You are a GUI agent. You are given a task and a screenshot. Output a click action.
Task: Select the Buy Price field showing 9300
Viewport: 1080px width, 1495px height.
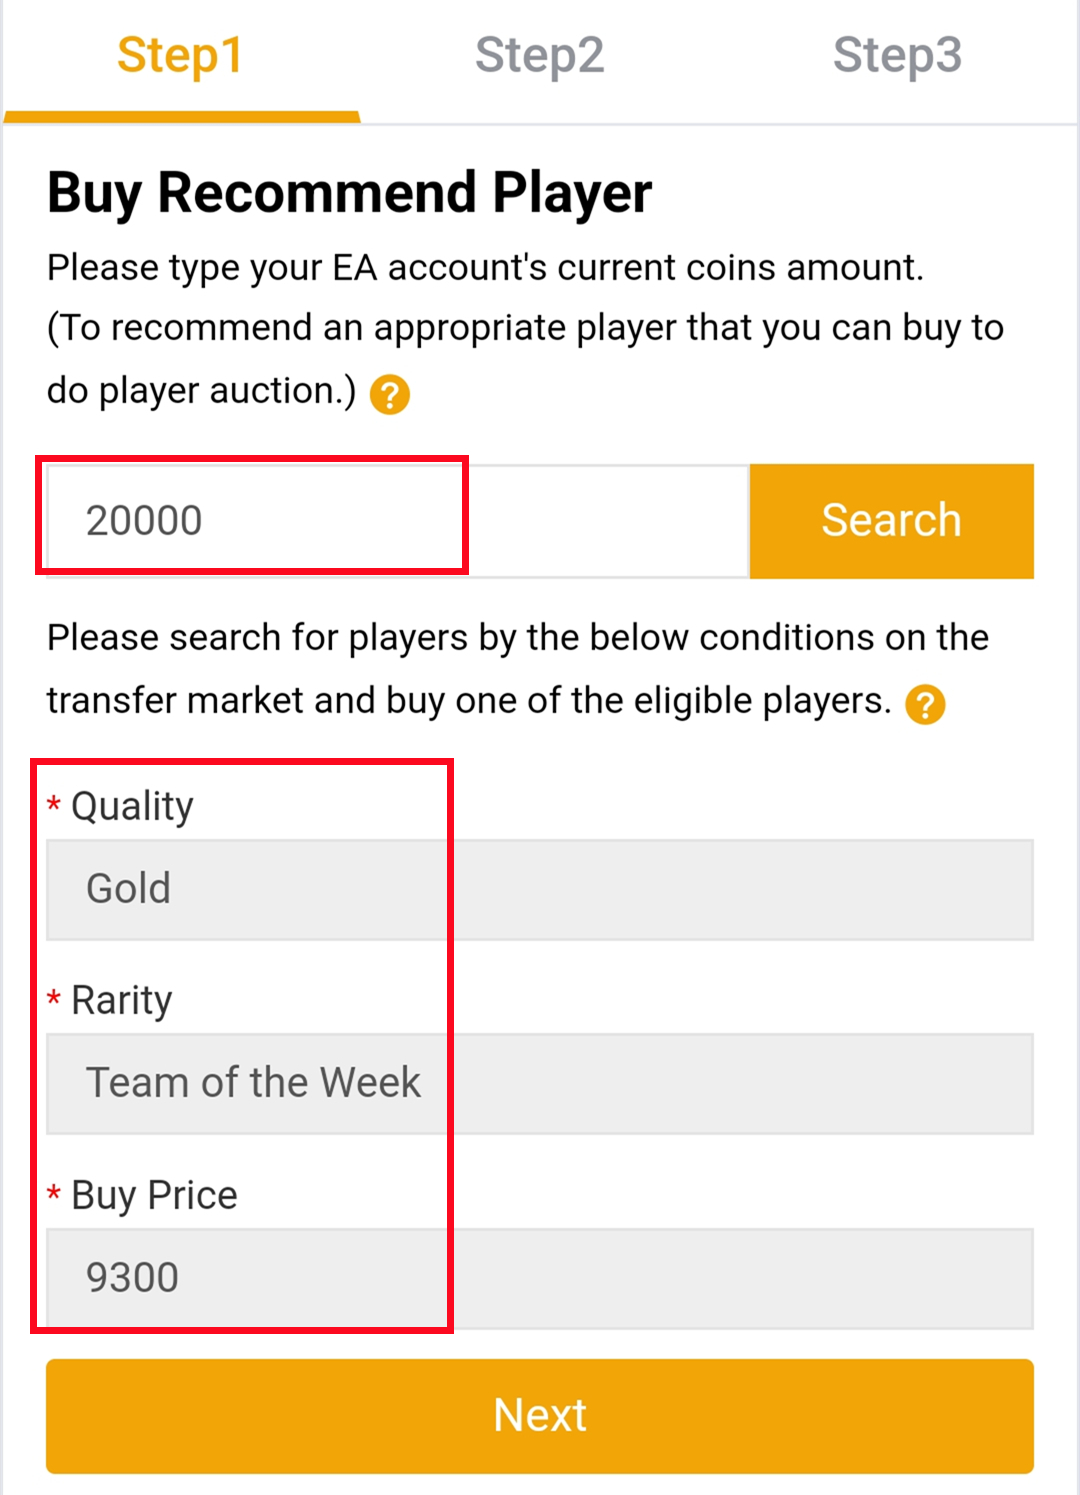[x=540, y=1276]
